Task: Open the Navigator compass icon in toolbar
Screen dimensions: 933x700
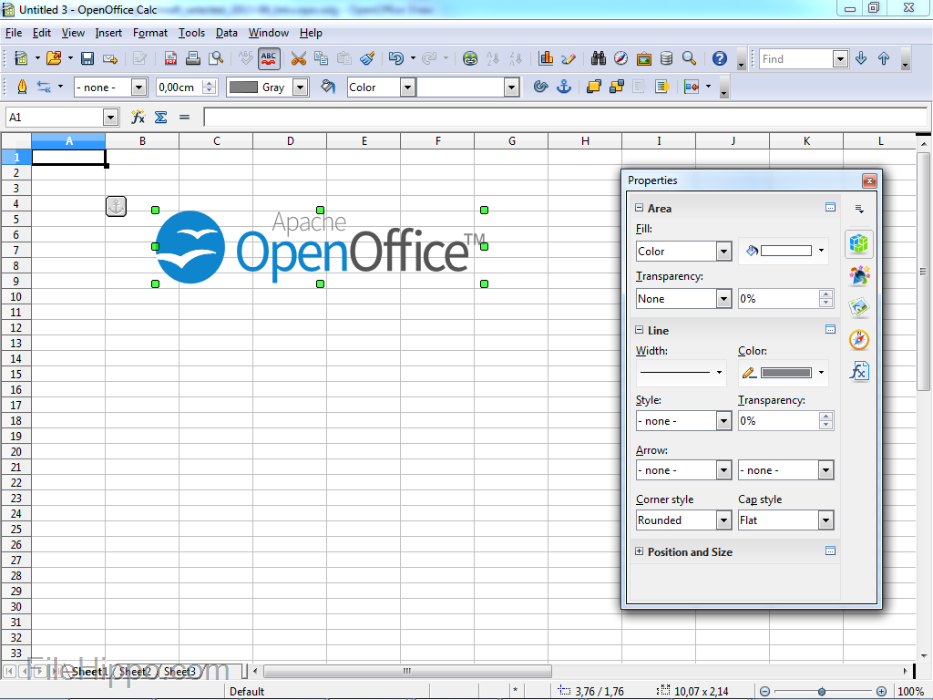Action: point(621,58)
